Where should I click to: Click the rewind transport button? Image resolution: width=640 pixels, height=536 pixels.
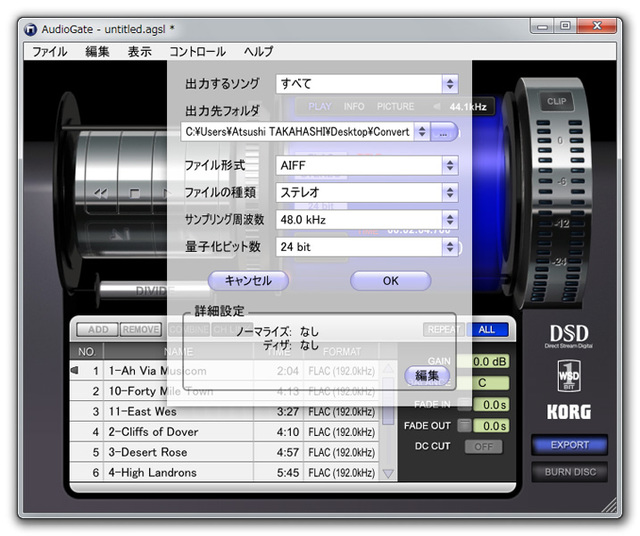[102, 192]
